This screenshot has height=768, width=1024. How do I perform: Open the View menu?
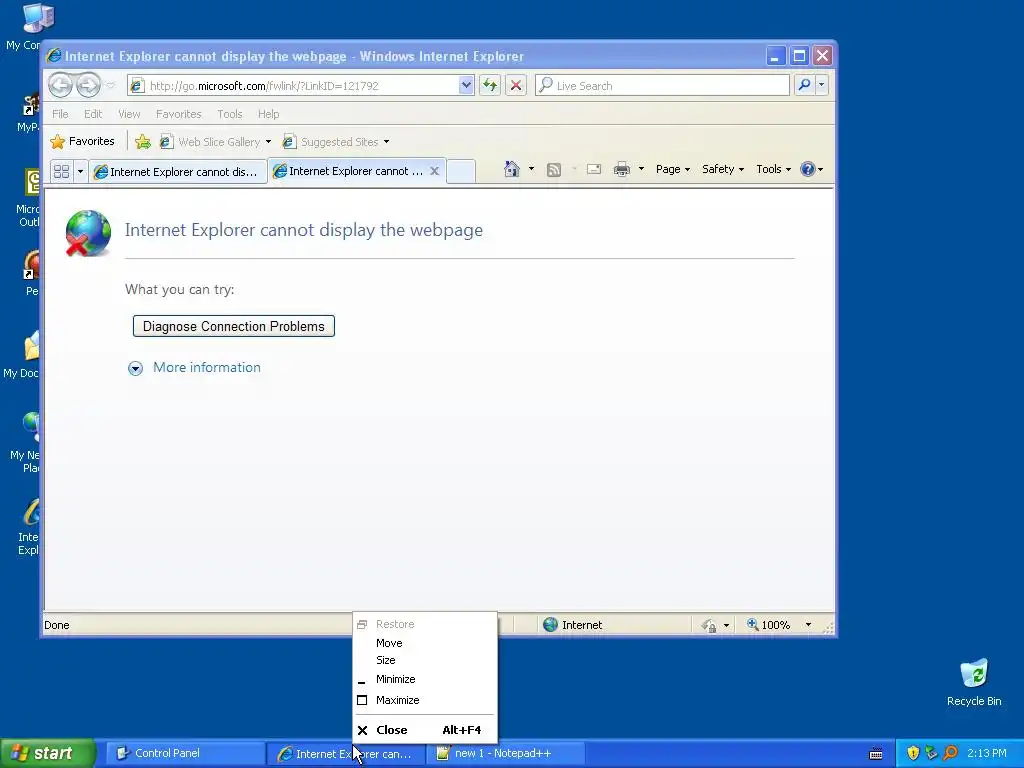point(129,114)
